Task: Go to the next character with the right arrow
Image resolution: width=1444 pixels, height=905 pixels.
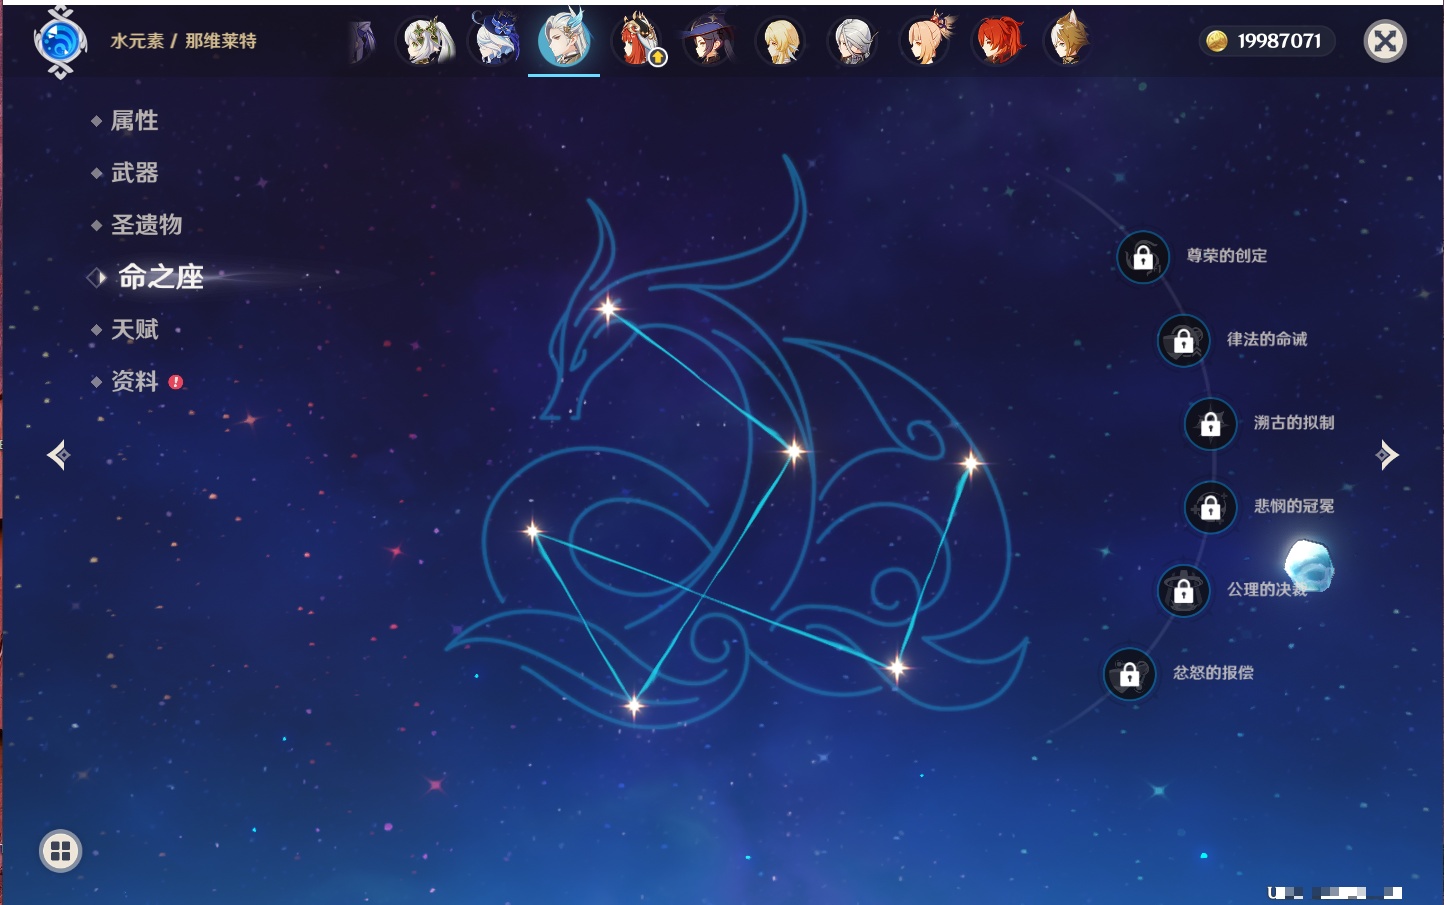Action: [1386, 455]
